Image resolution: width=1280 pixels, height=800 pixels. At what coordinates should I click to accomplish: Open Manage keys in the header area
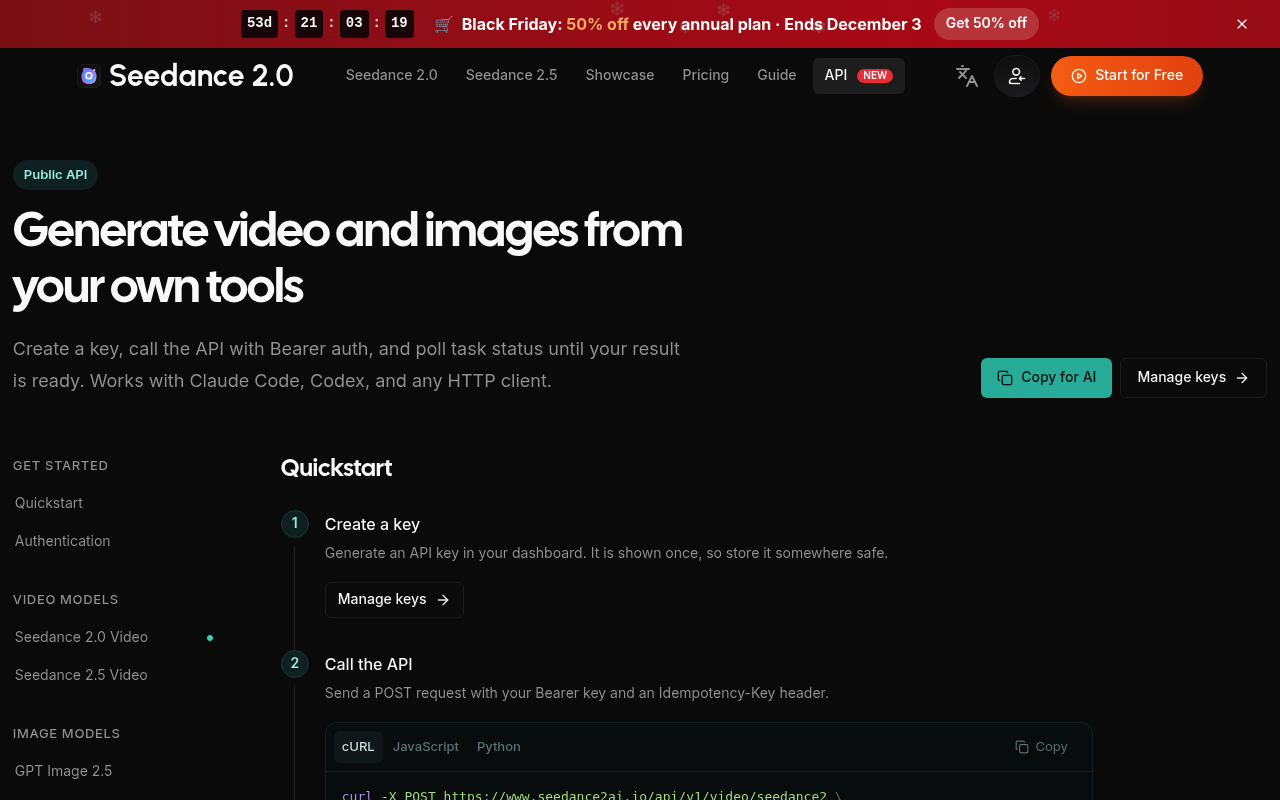tap(1193, 378)
